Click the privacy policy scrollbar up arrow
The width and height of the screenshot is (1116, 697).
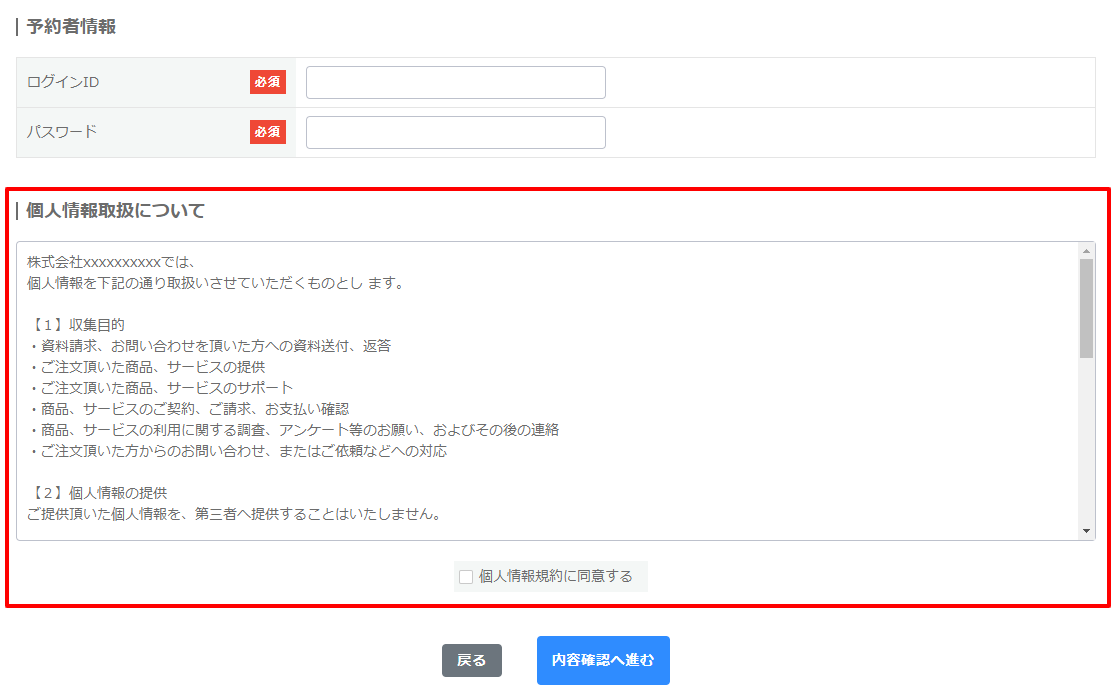(x=1086, y=251)
